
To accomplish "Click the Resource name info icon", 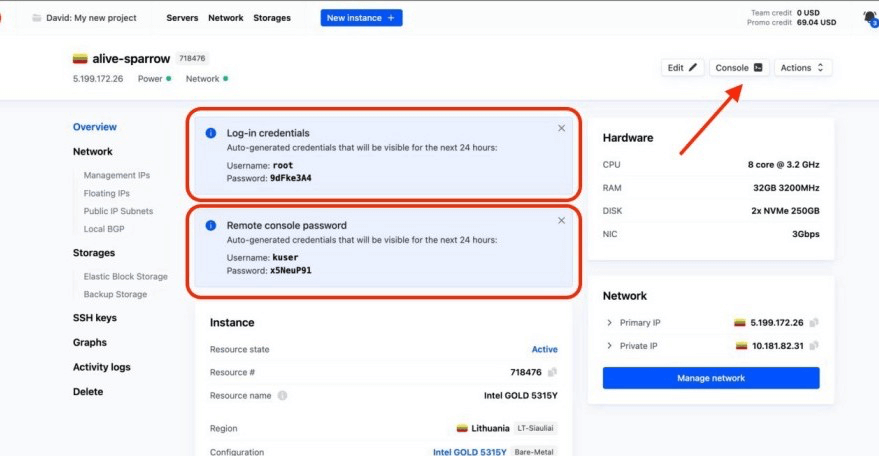I will (282, 395).
